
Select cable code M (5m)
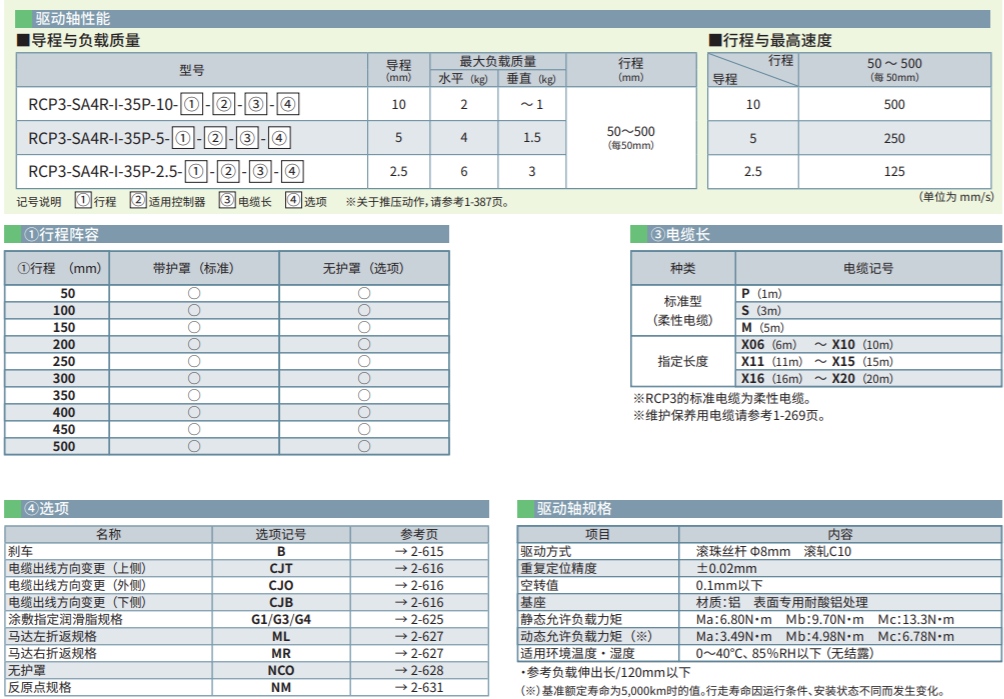[762, 327]
